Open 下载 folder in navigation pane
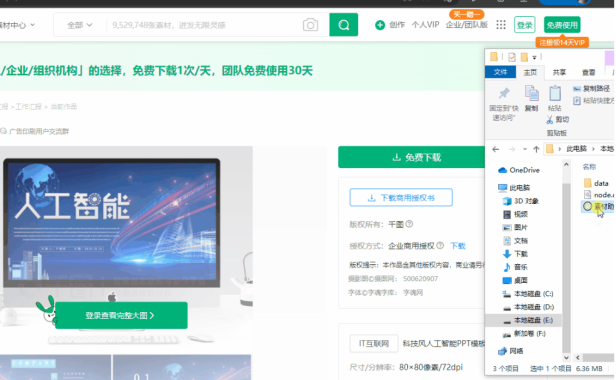616x380 pixels. point(515,254)
